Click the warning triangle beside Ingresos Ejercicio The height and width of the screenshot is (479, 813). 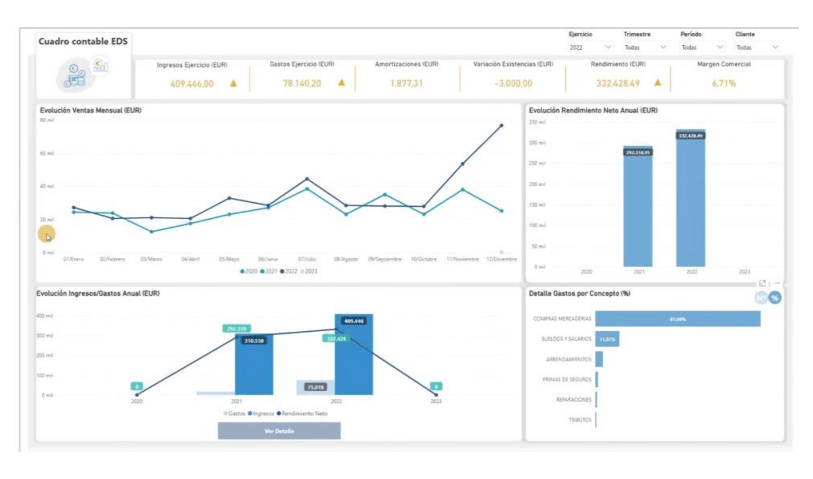tap(233, 83)
